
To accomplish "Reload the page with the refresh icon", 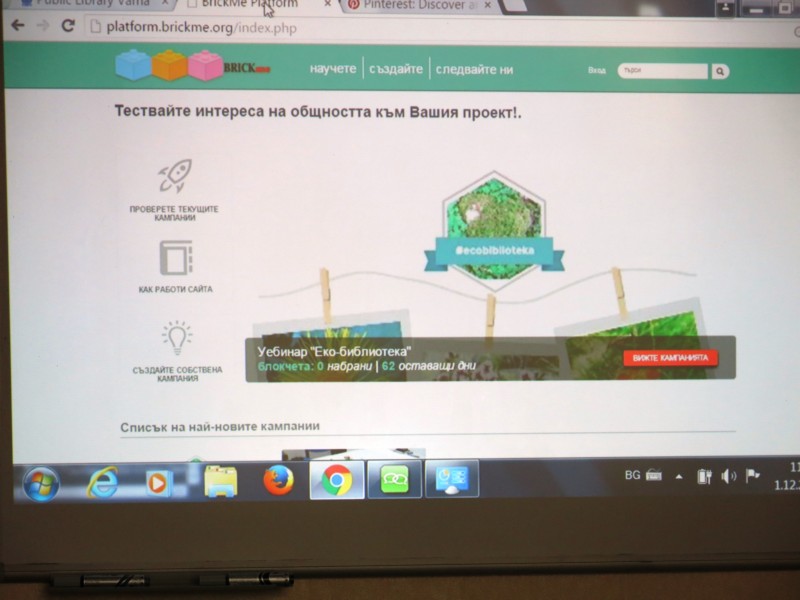I will 69,26.
